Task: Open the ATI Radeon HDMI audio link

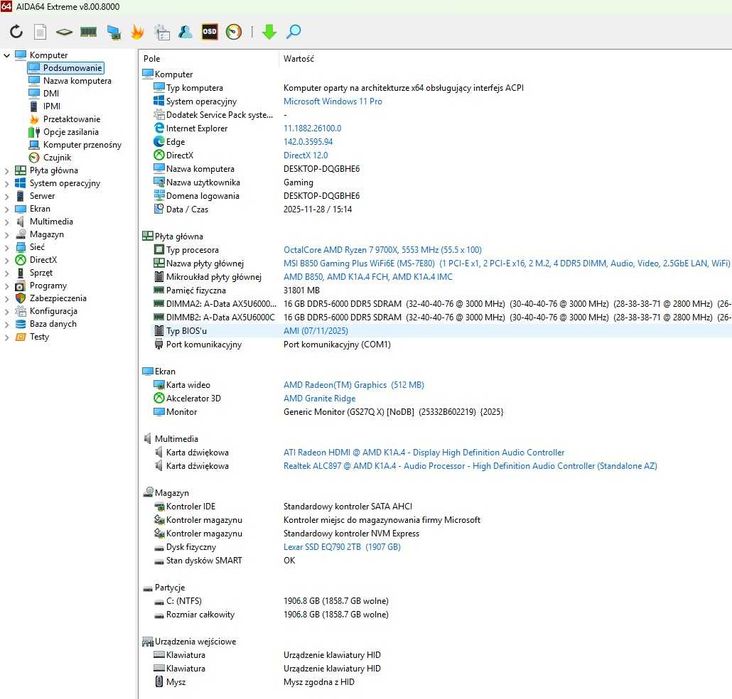Action: coord(423,452)
